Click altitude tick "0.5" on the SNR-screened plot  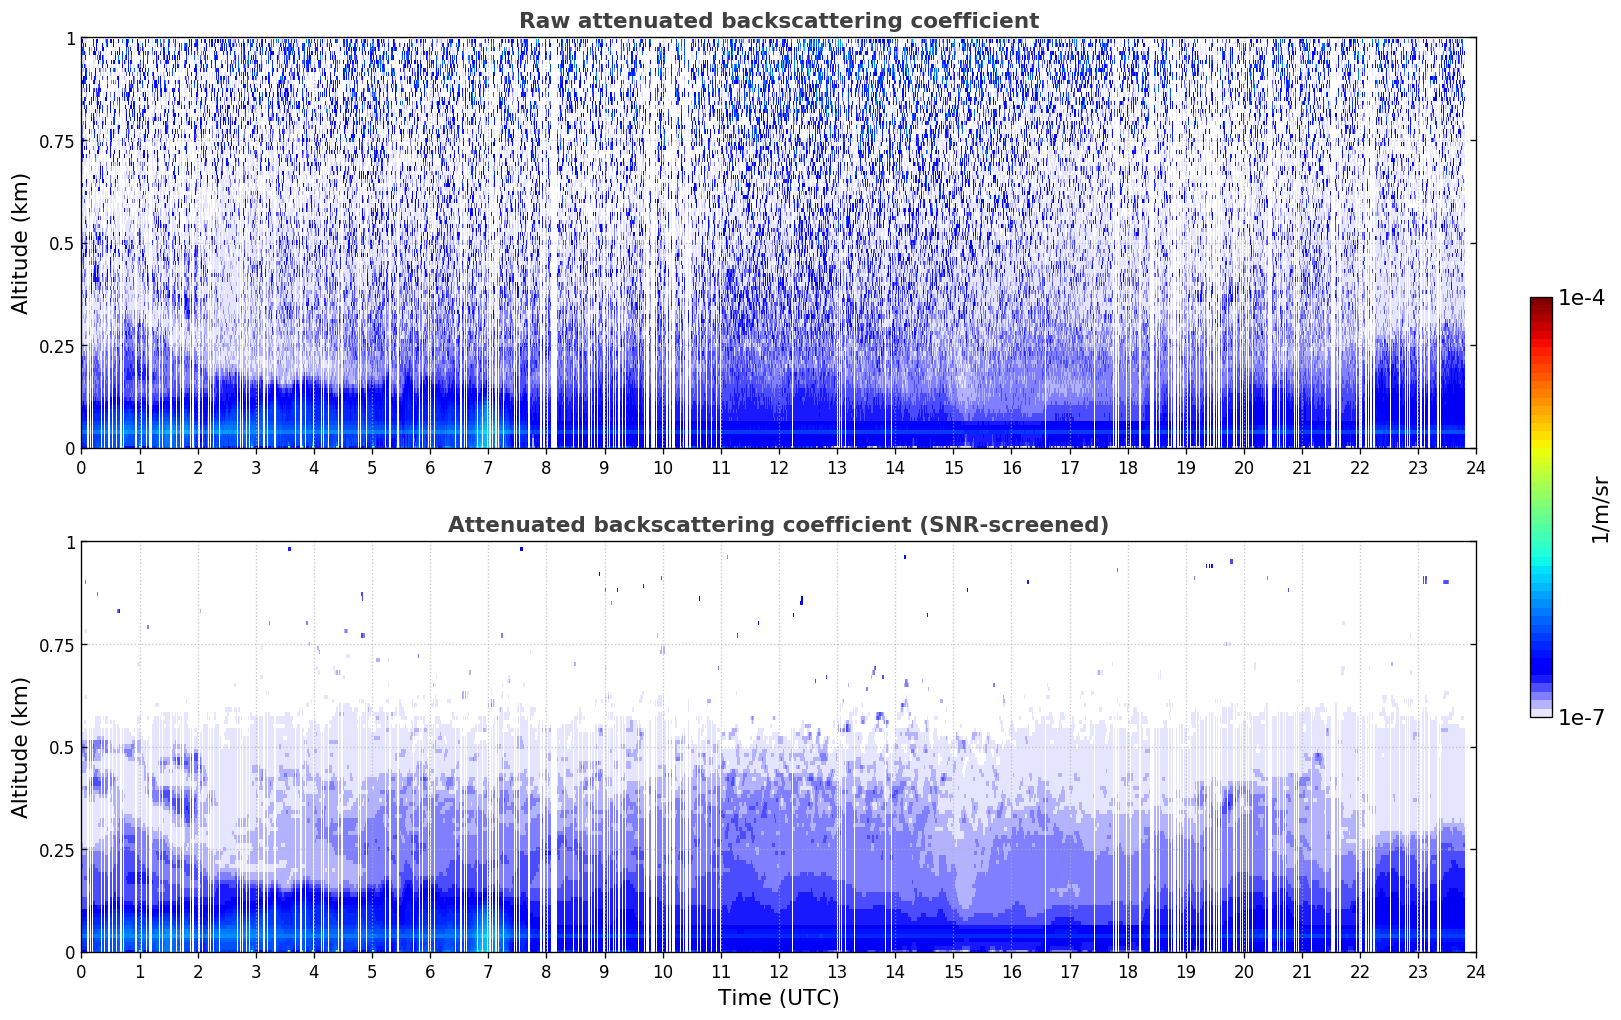(x=61, y=747)
